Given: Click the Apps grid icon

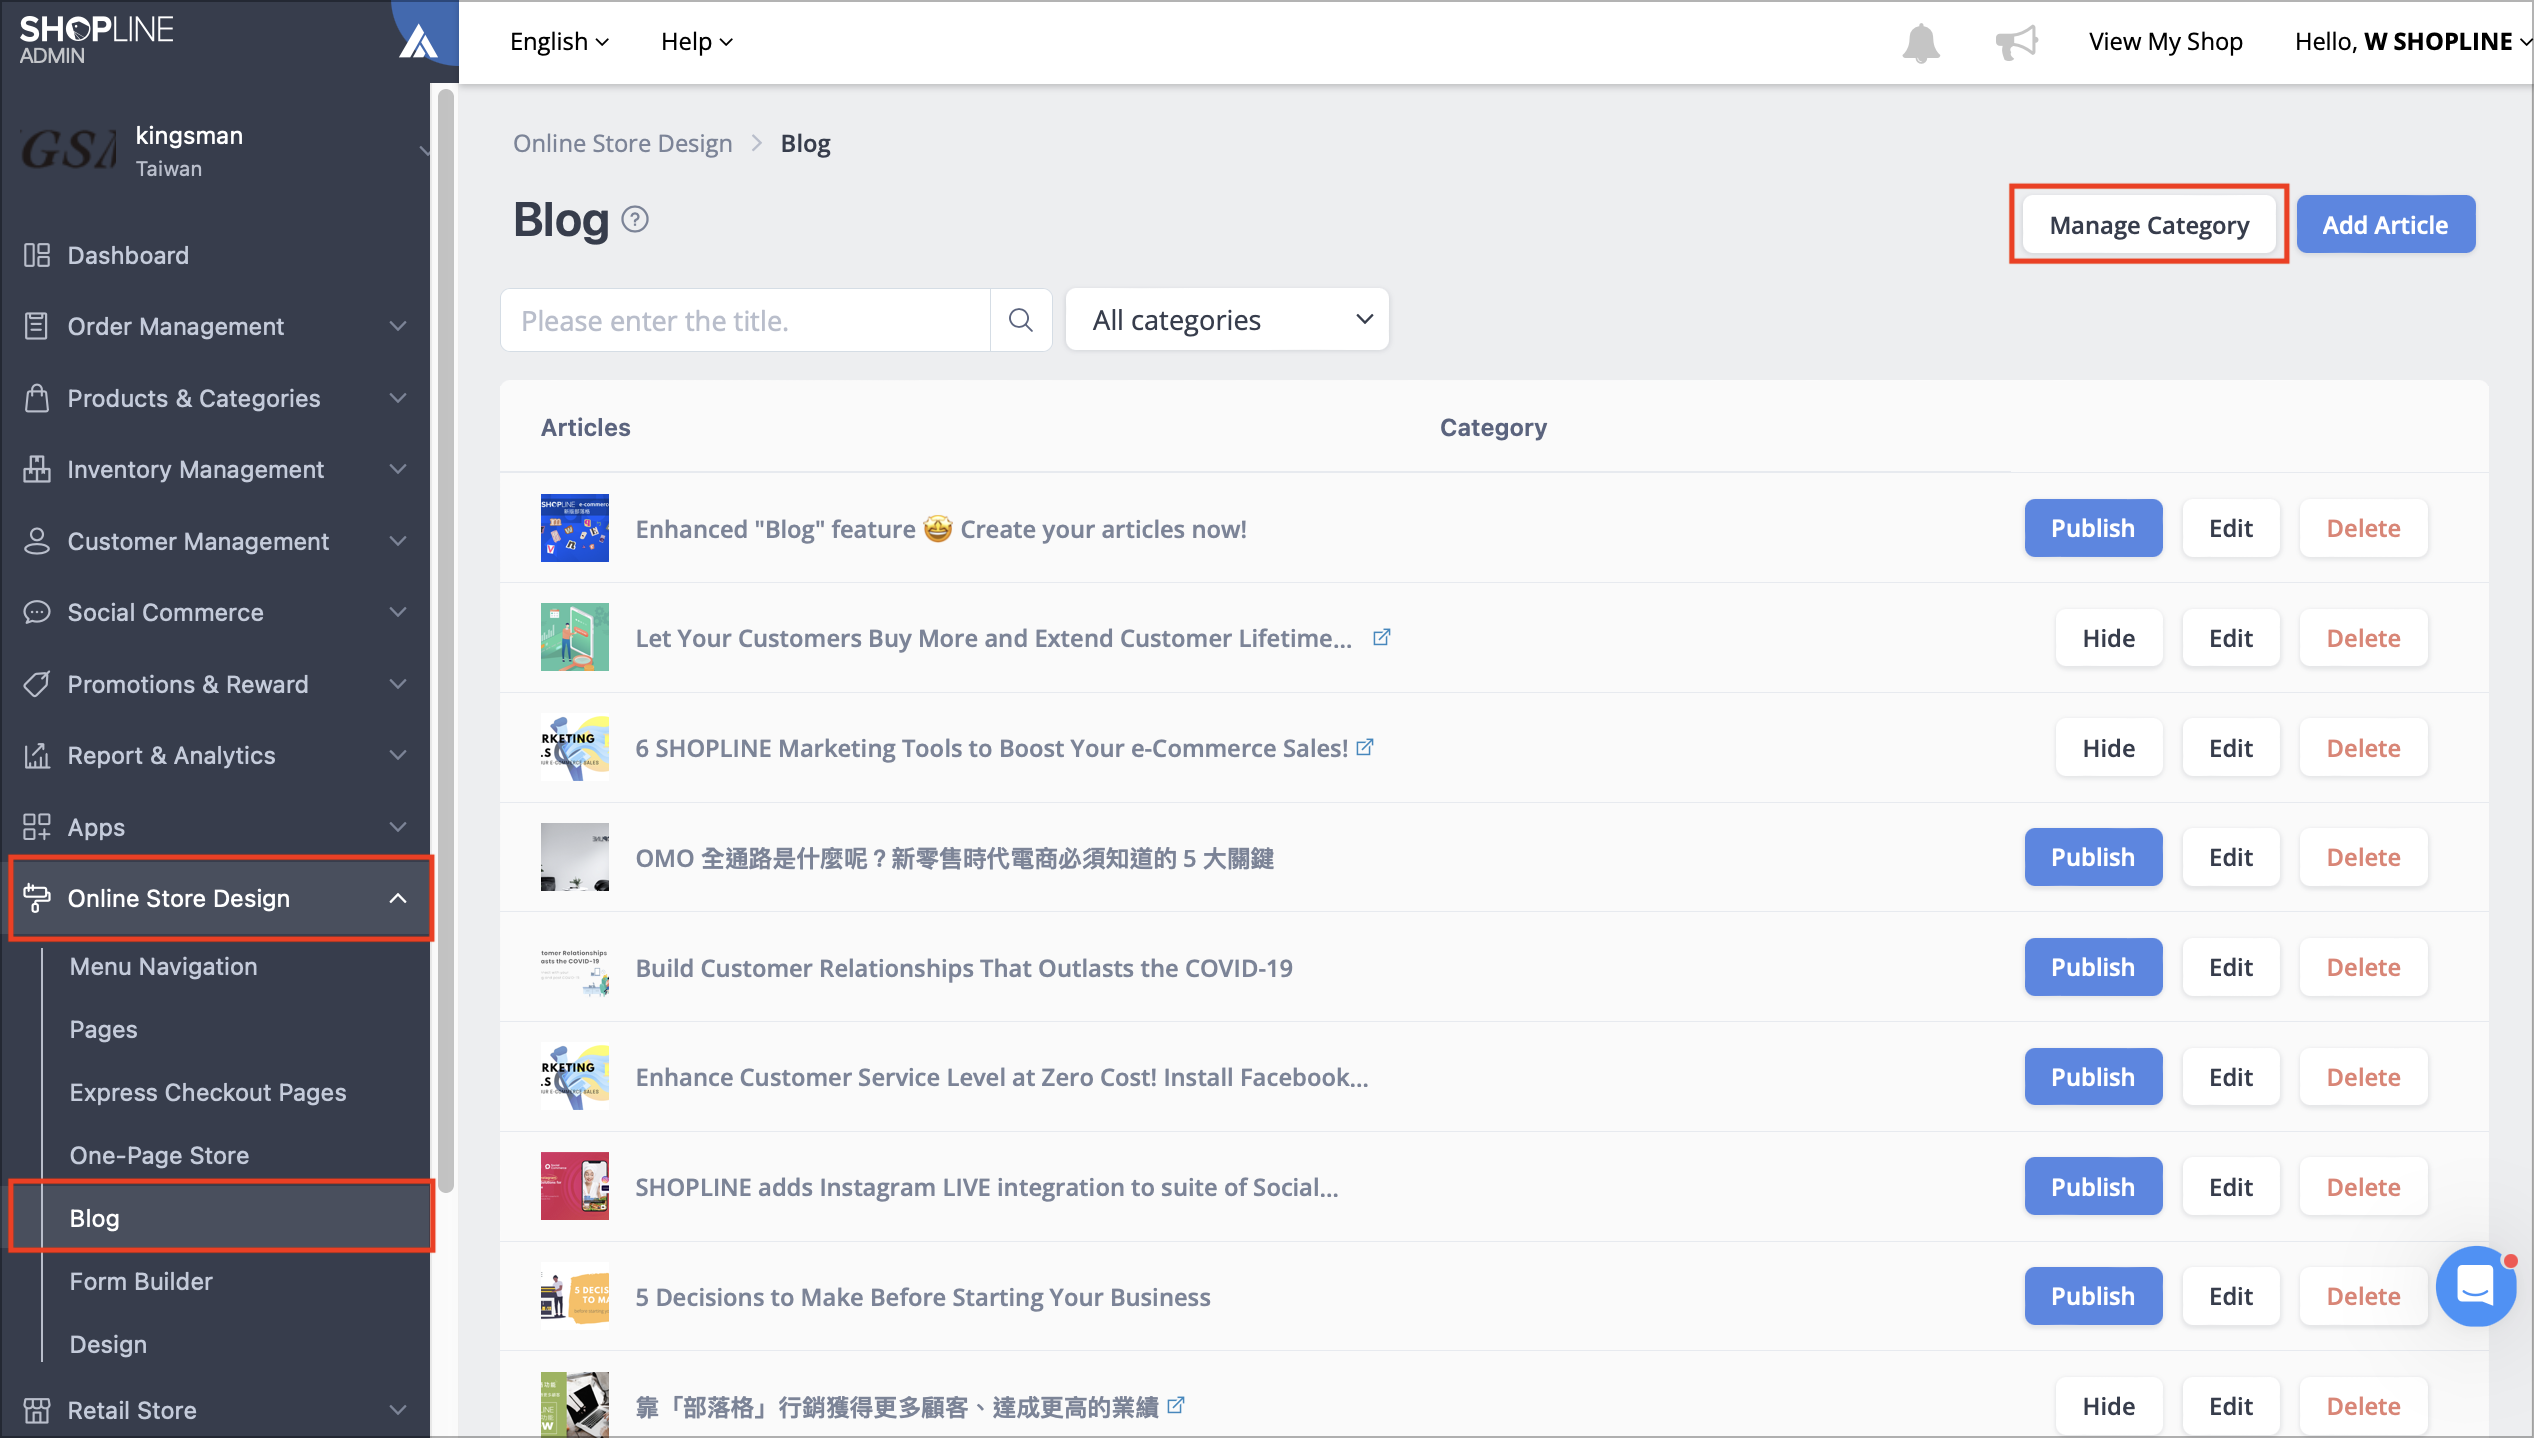Looking at the screenshot, I should 37,827.
